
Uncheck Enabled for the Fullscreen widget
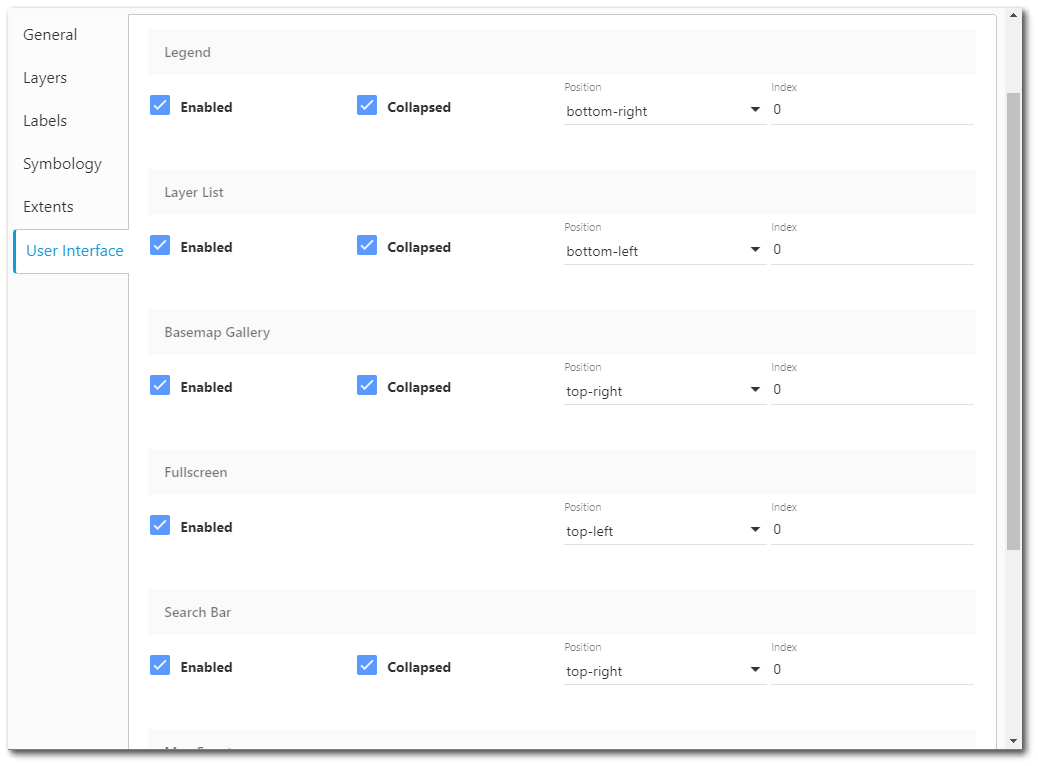point(160,525)
